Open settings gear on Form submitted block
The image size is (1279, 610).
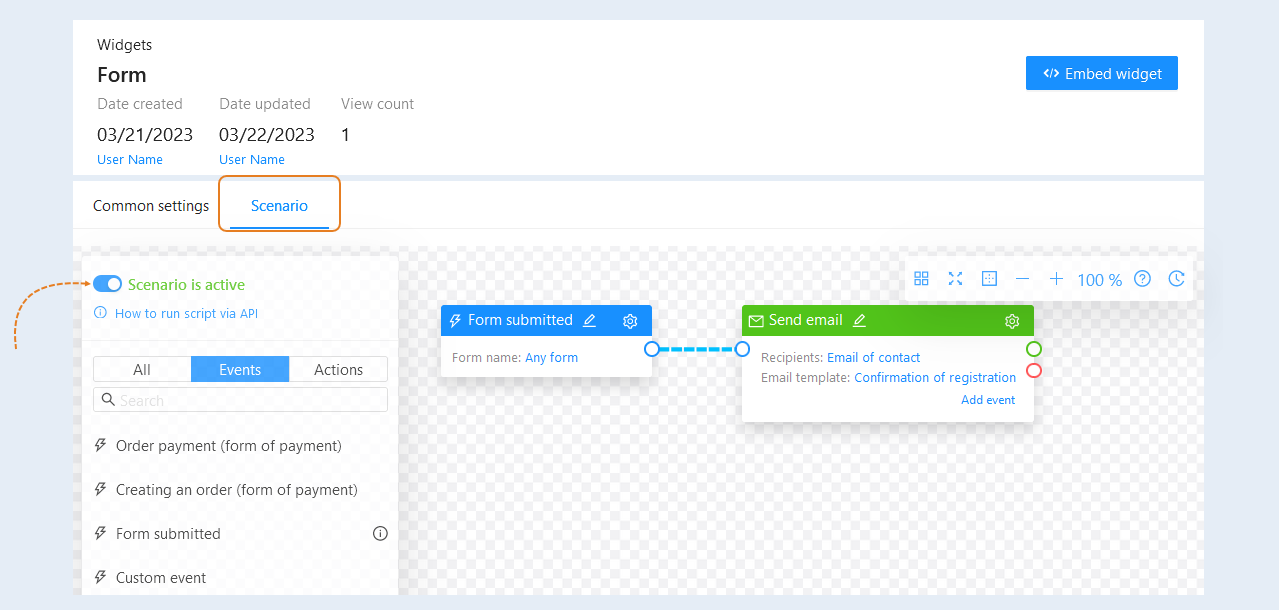point(630,321)
